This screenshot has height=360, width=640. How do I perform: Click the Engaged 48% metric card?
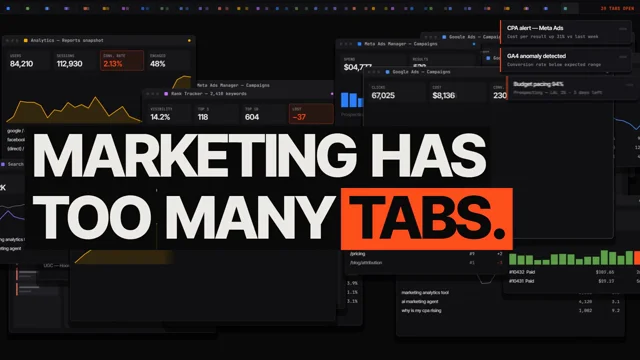click(x=168, y=60)
